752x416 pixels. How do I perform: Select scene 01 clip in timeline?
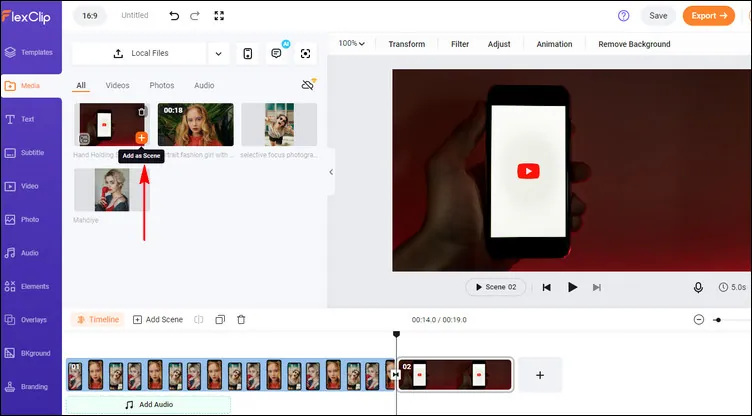click(x=230, y=375)
